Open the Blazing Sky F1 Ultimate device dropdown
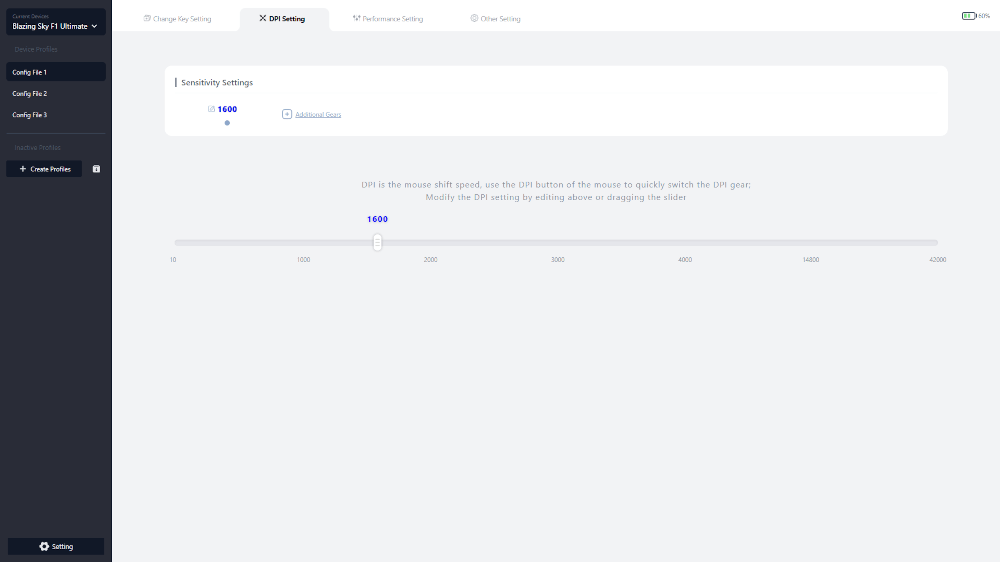 coord(55,22)
